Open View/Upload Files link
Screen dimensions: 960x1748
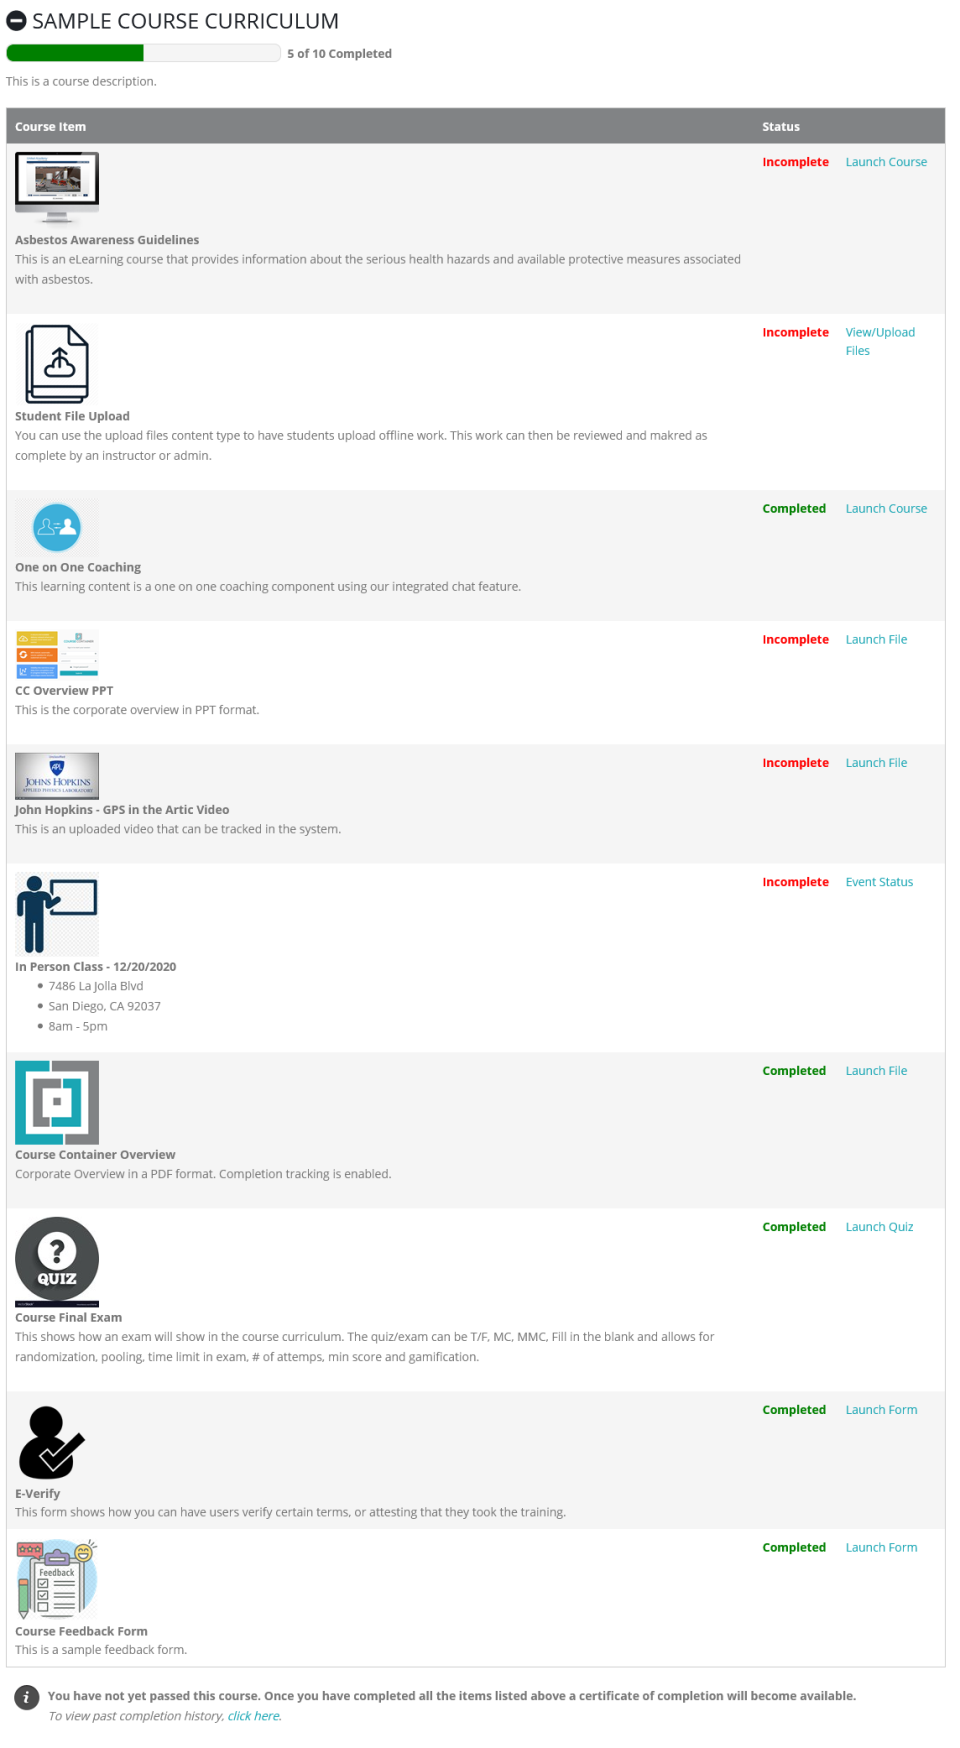pyautogui.click(x=879, y=333)
